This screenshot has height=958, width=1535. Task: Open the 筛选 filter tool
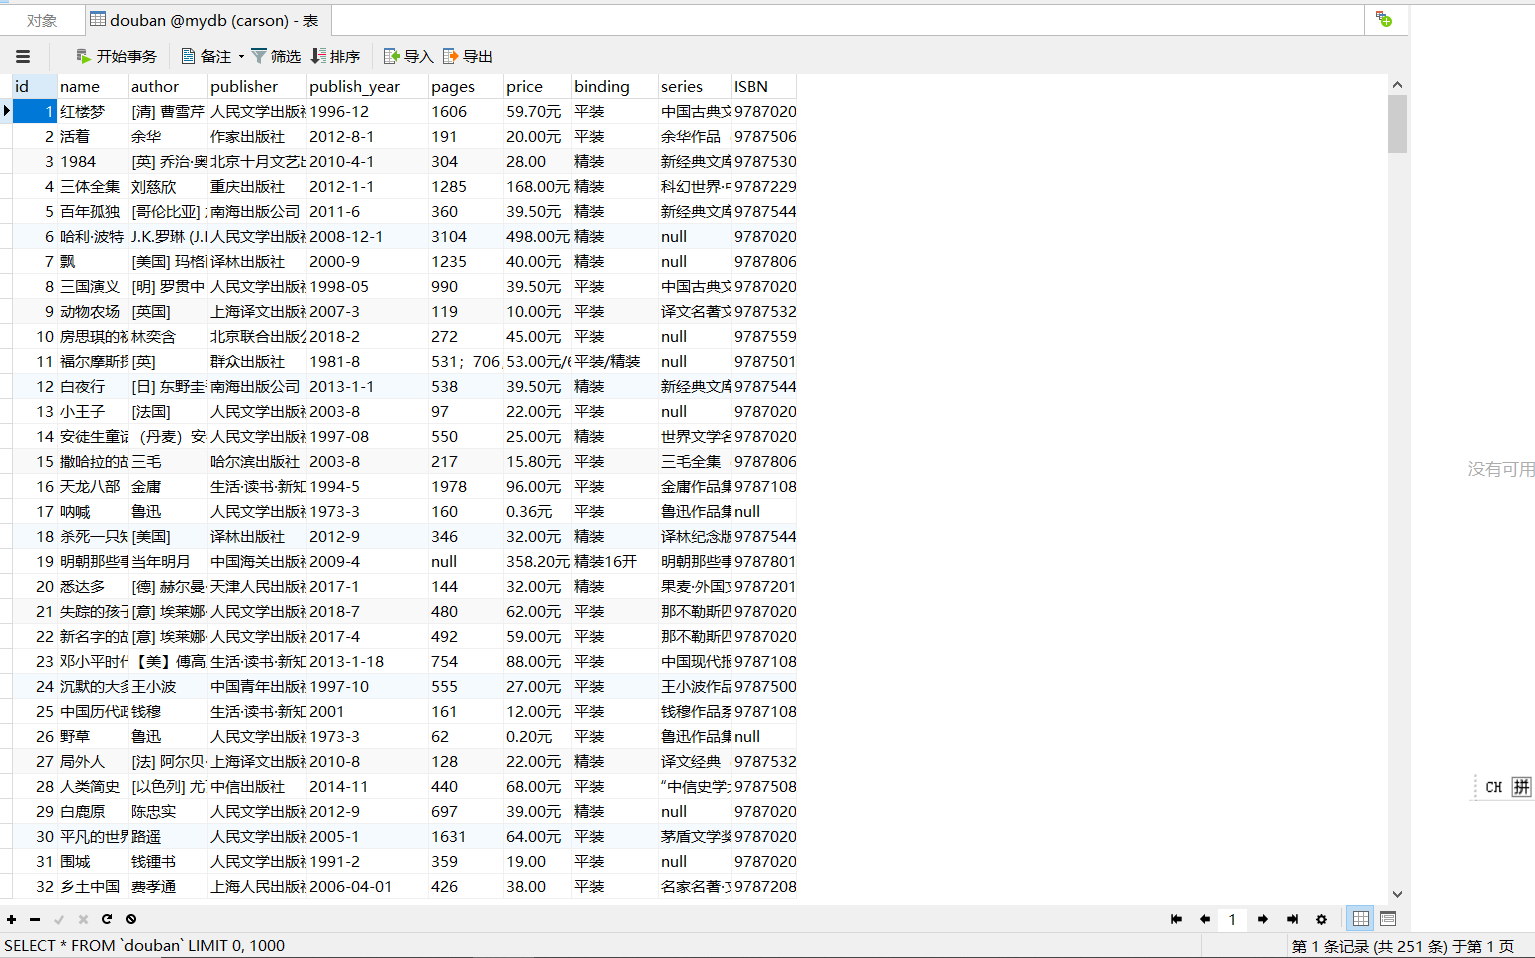[276, 56]
